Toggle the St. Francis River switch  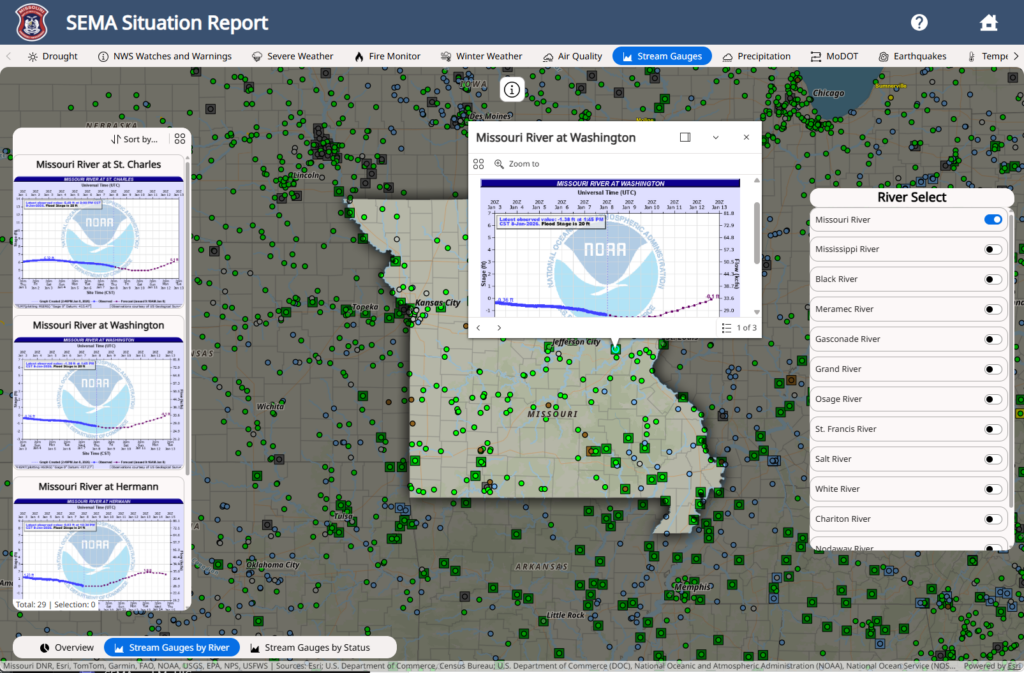click(x=993, y=430)
